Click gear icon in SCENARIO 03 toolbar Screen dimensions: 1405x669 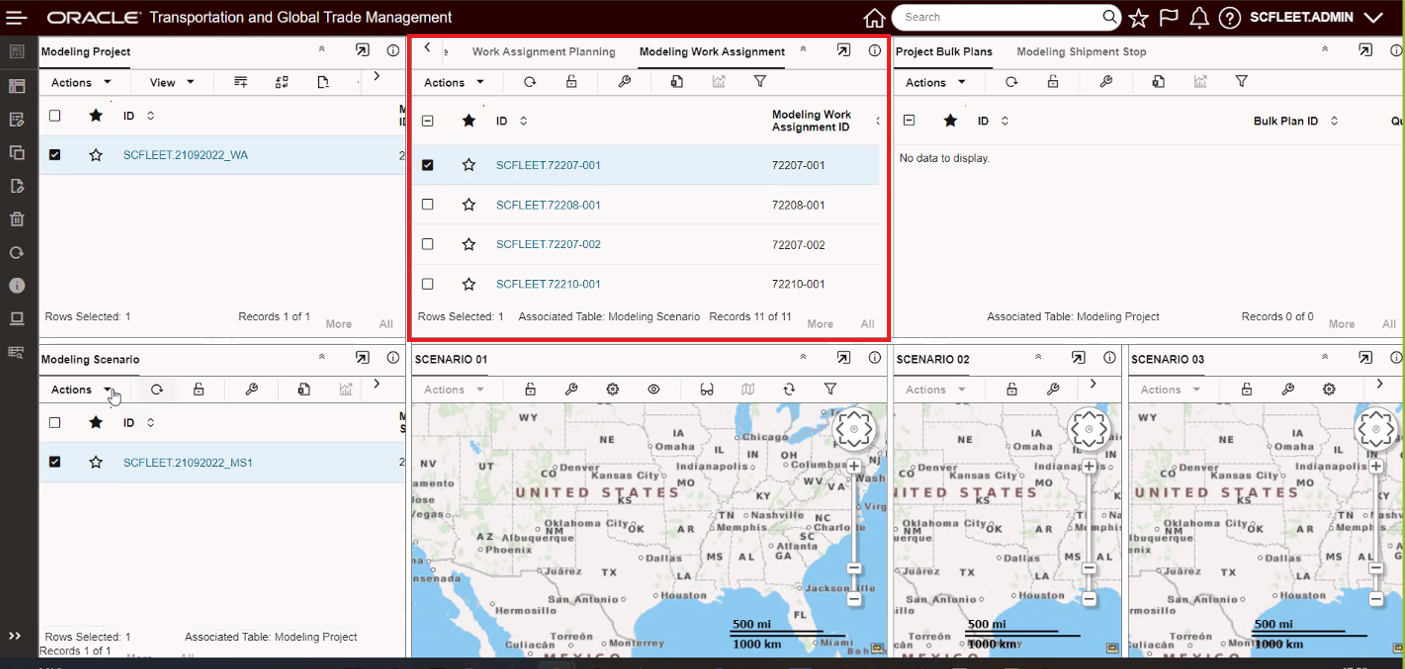click(x=1329, y=389)
